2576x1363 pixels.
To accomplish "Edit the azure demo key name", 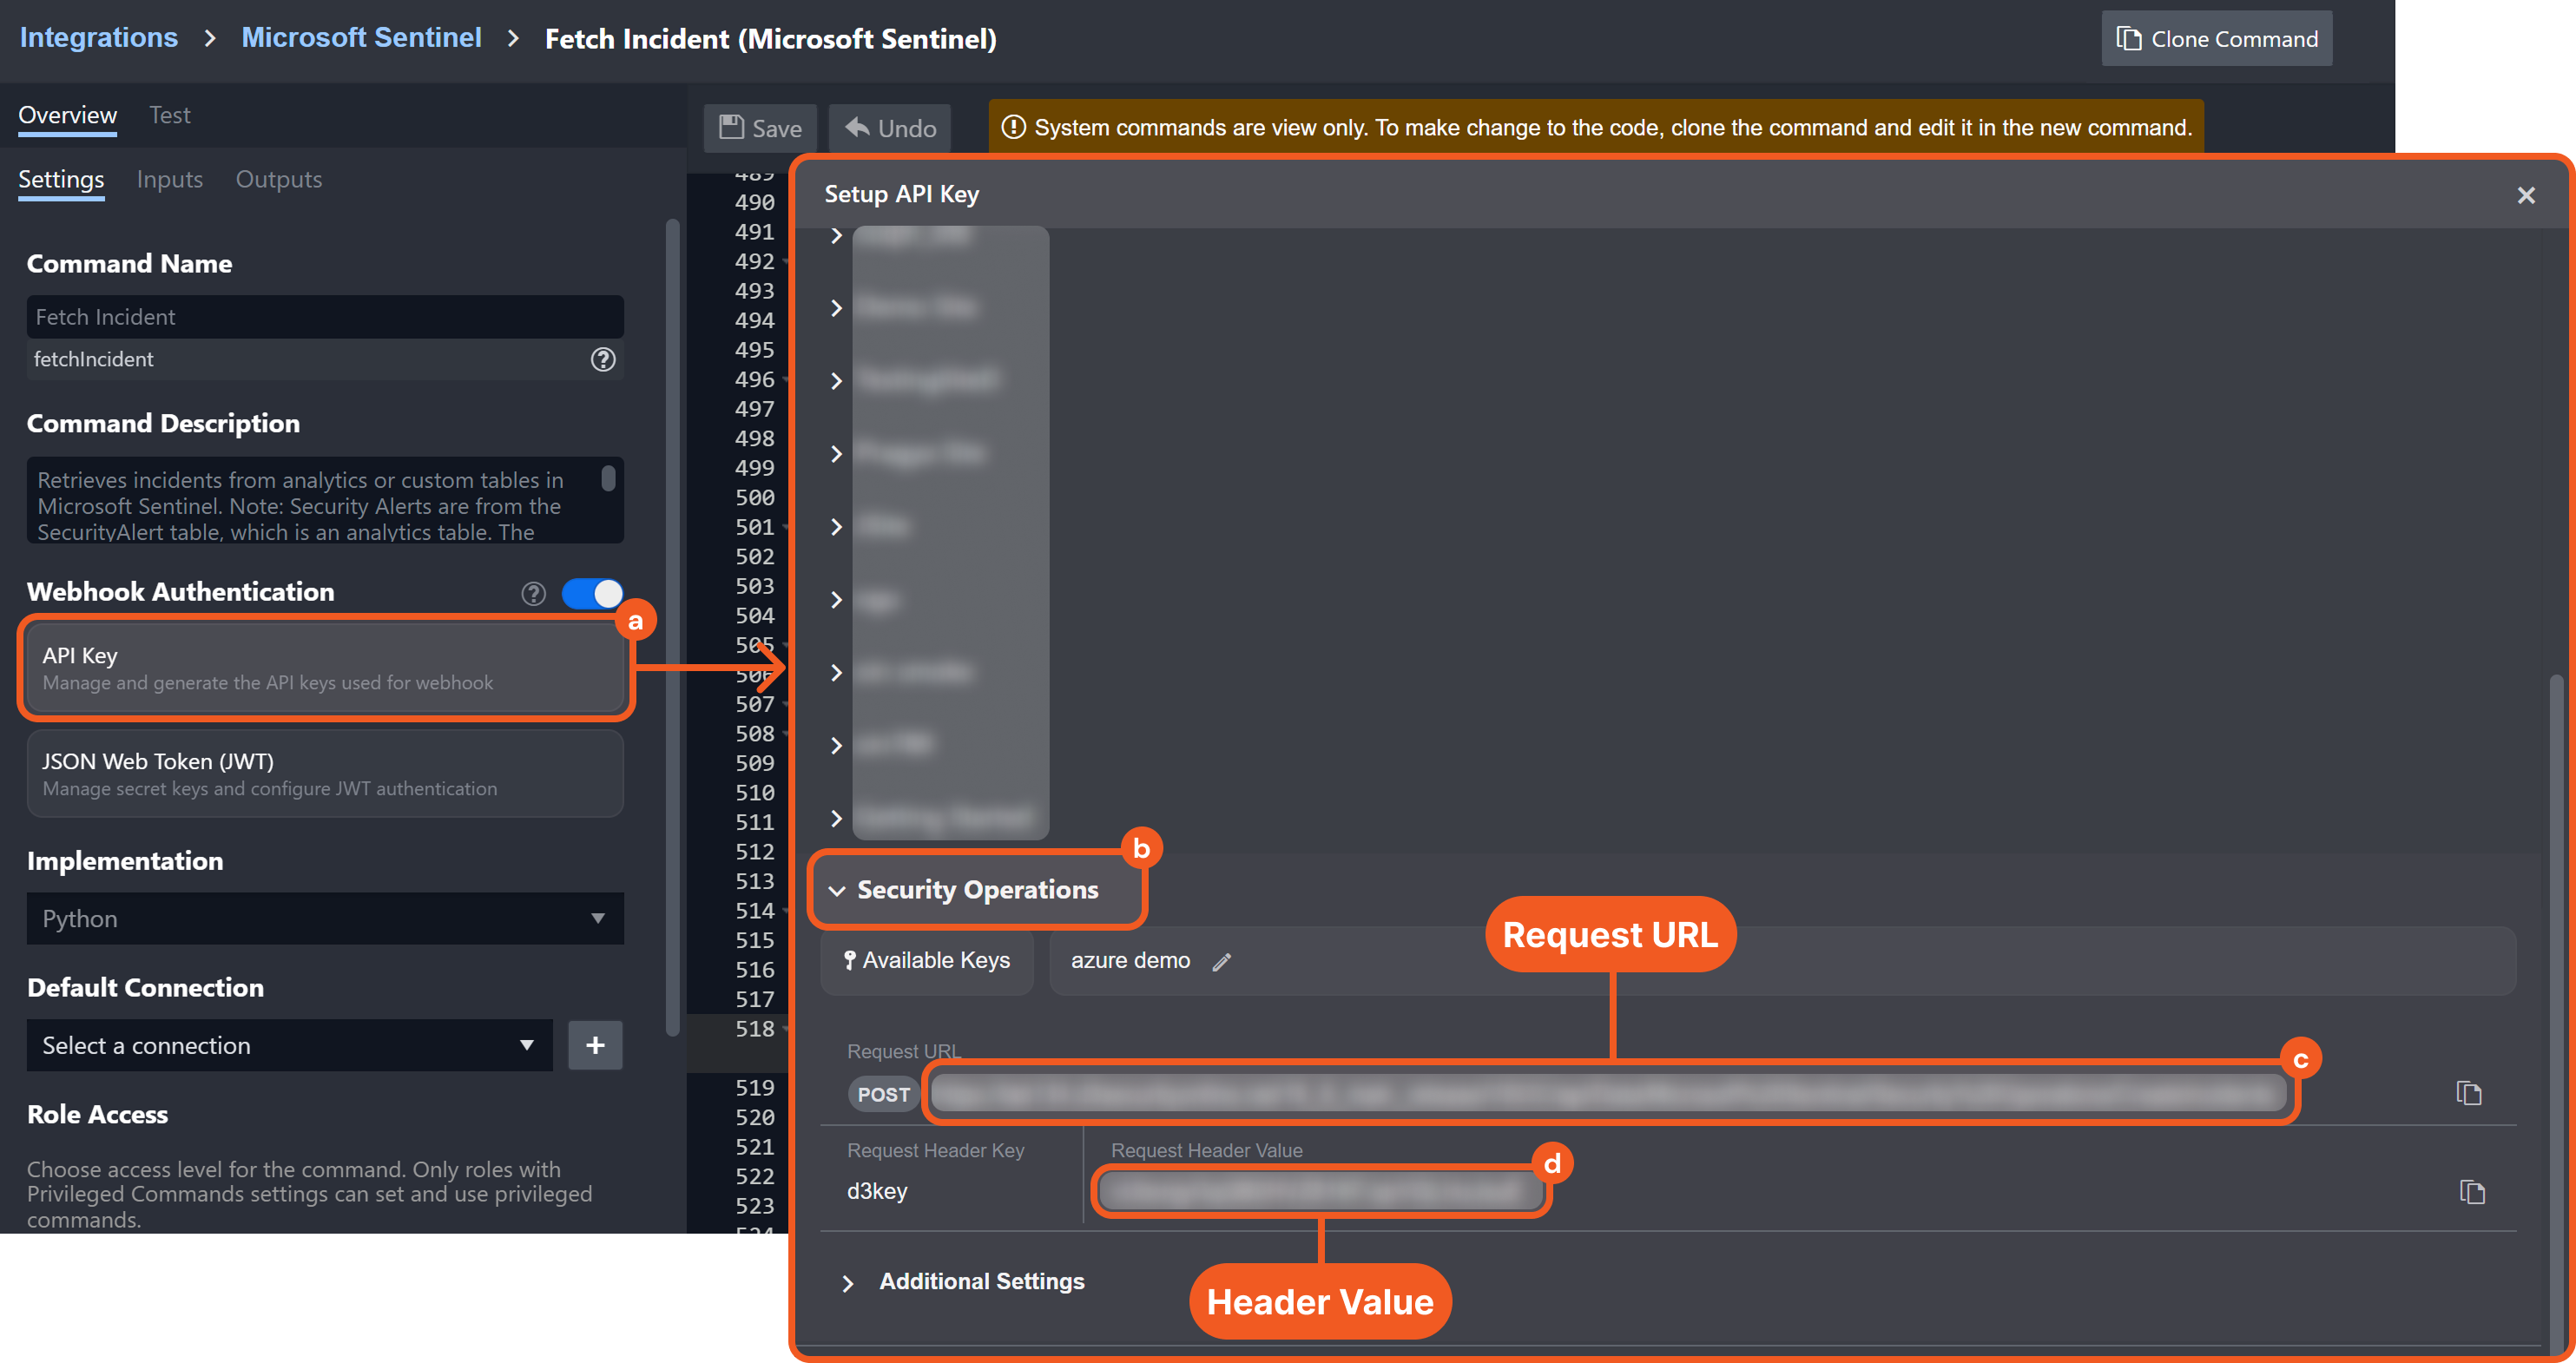I will point(1221,961).
